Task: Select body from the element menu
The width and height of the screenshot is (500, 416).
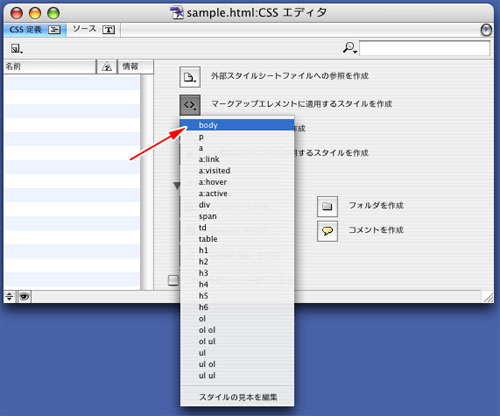Action: (x=237, y=125)
